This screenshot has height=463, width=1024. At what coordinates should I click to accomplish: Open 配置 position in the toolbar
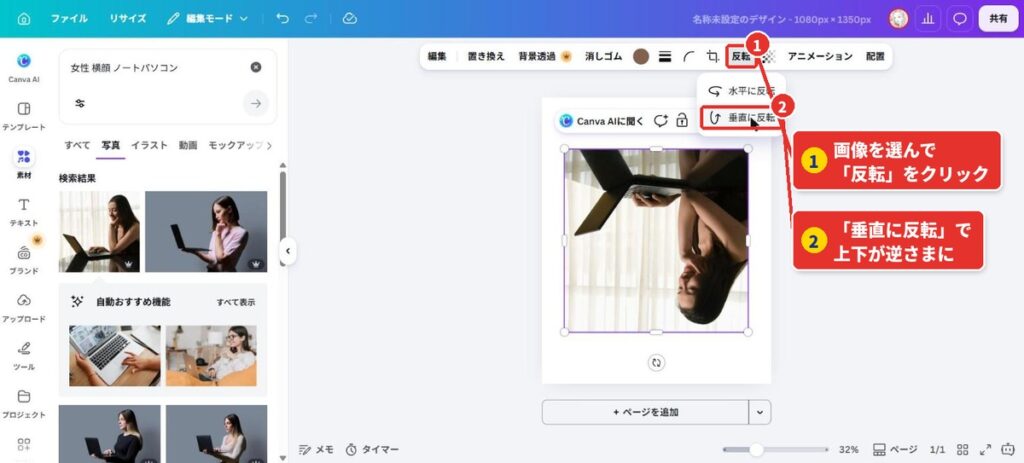(x=875, y=57)
